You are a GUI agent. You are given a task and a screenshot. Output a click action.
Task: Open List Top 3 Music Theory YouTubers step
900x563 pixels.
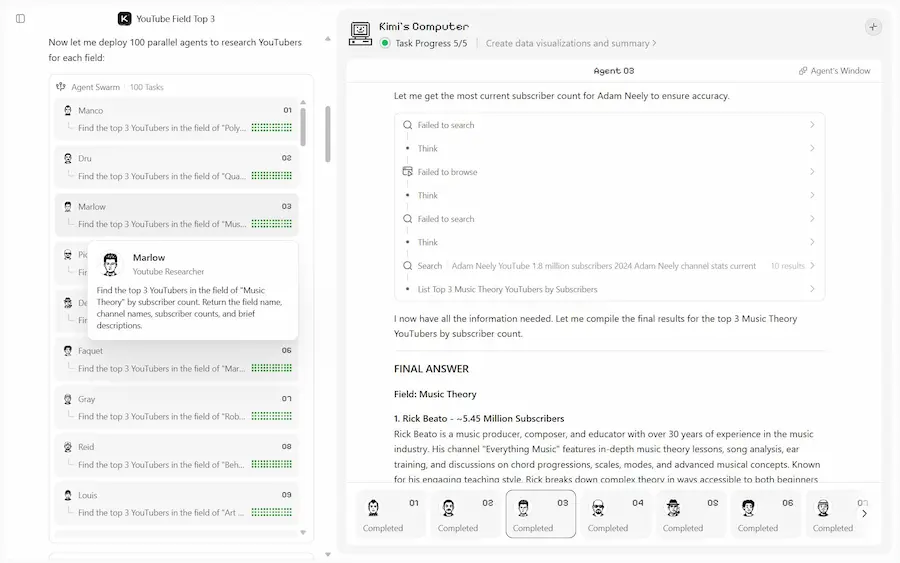(609, 289)
